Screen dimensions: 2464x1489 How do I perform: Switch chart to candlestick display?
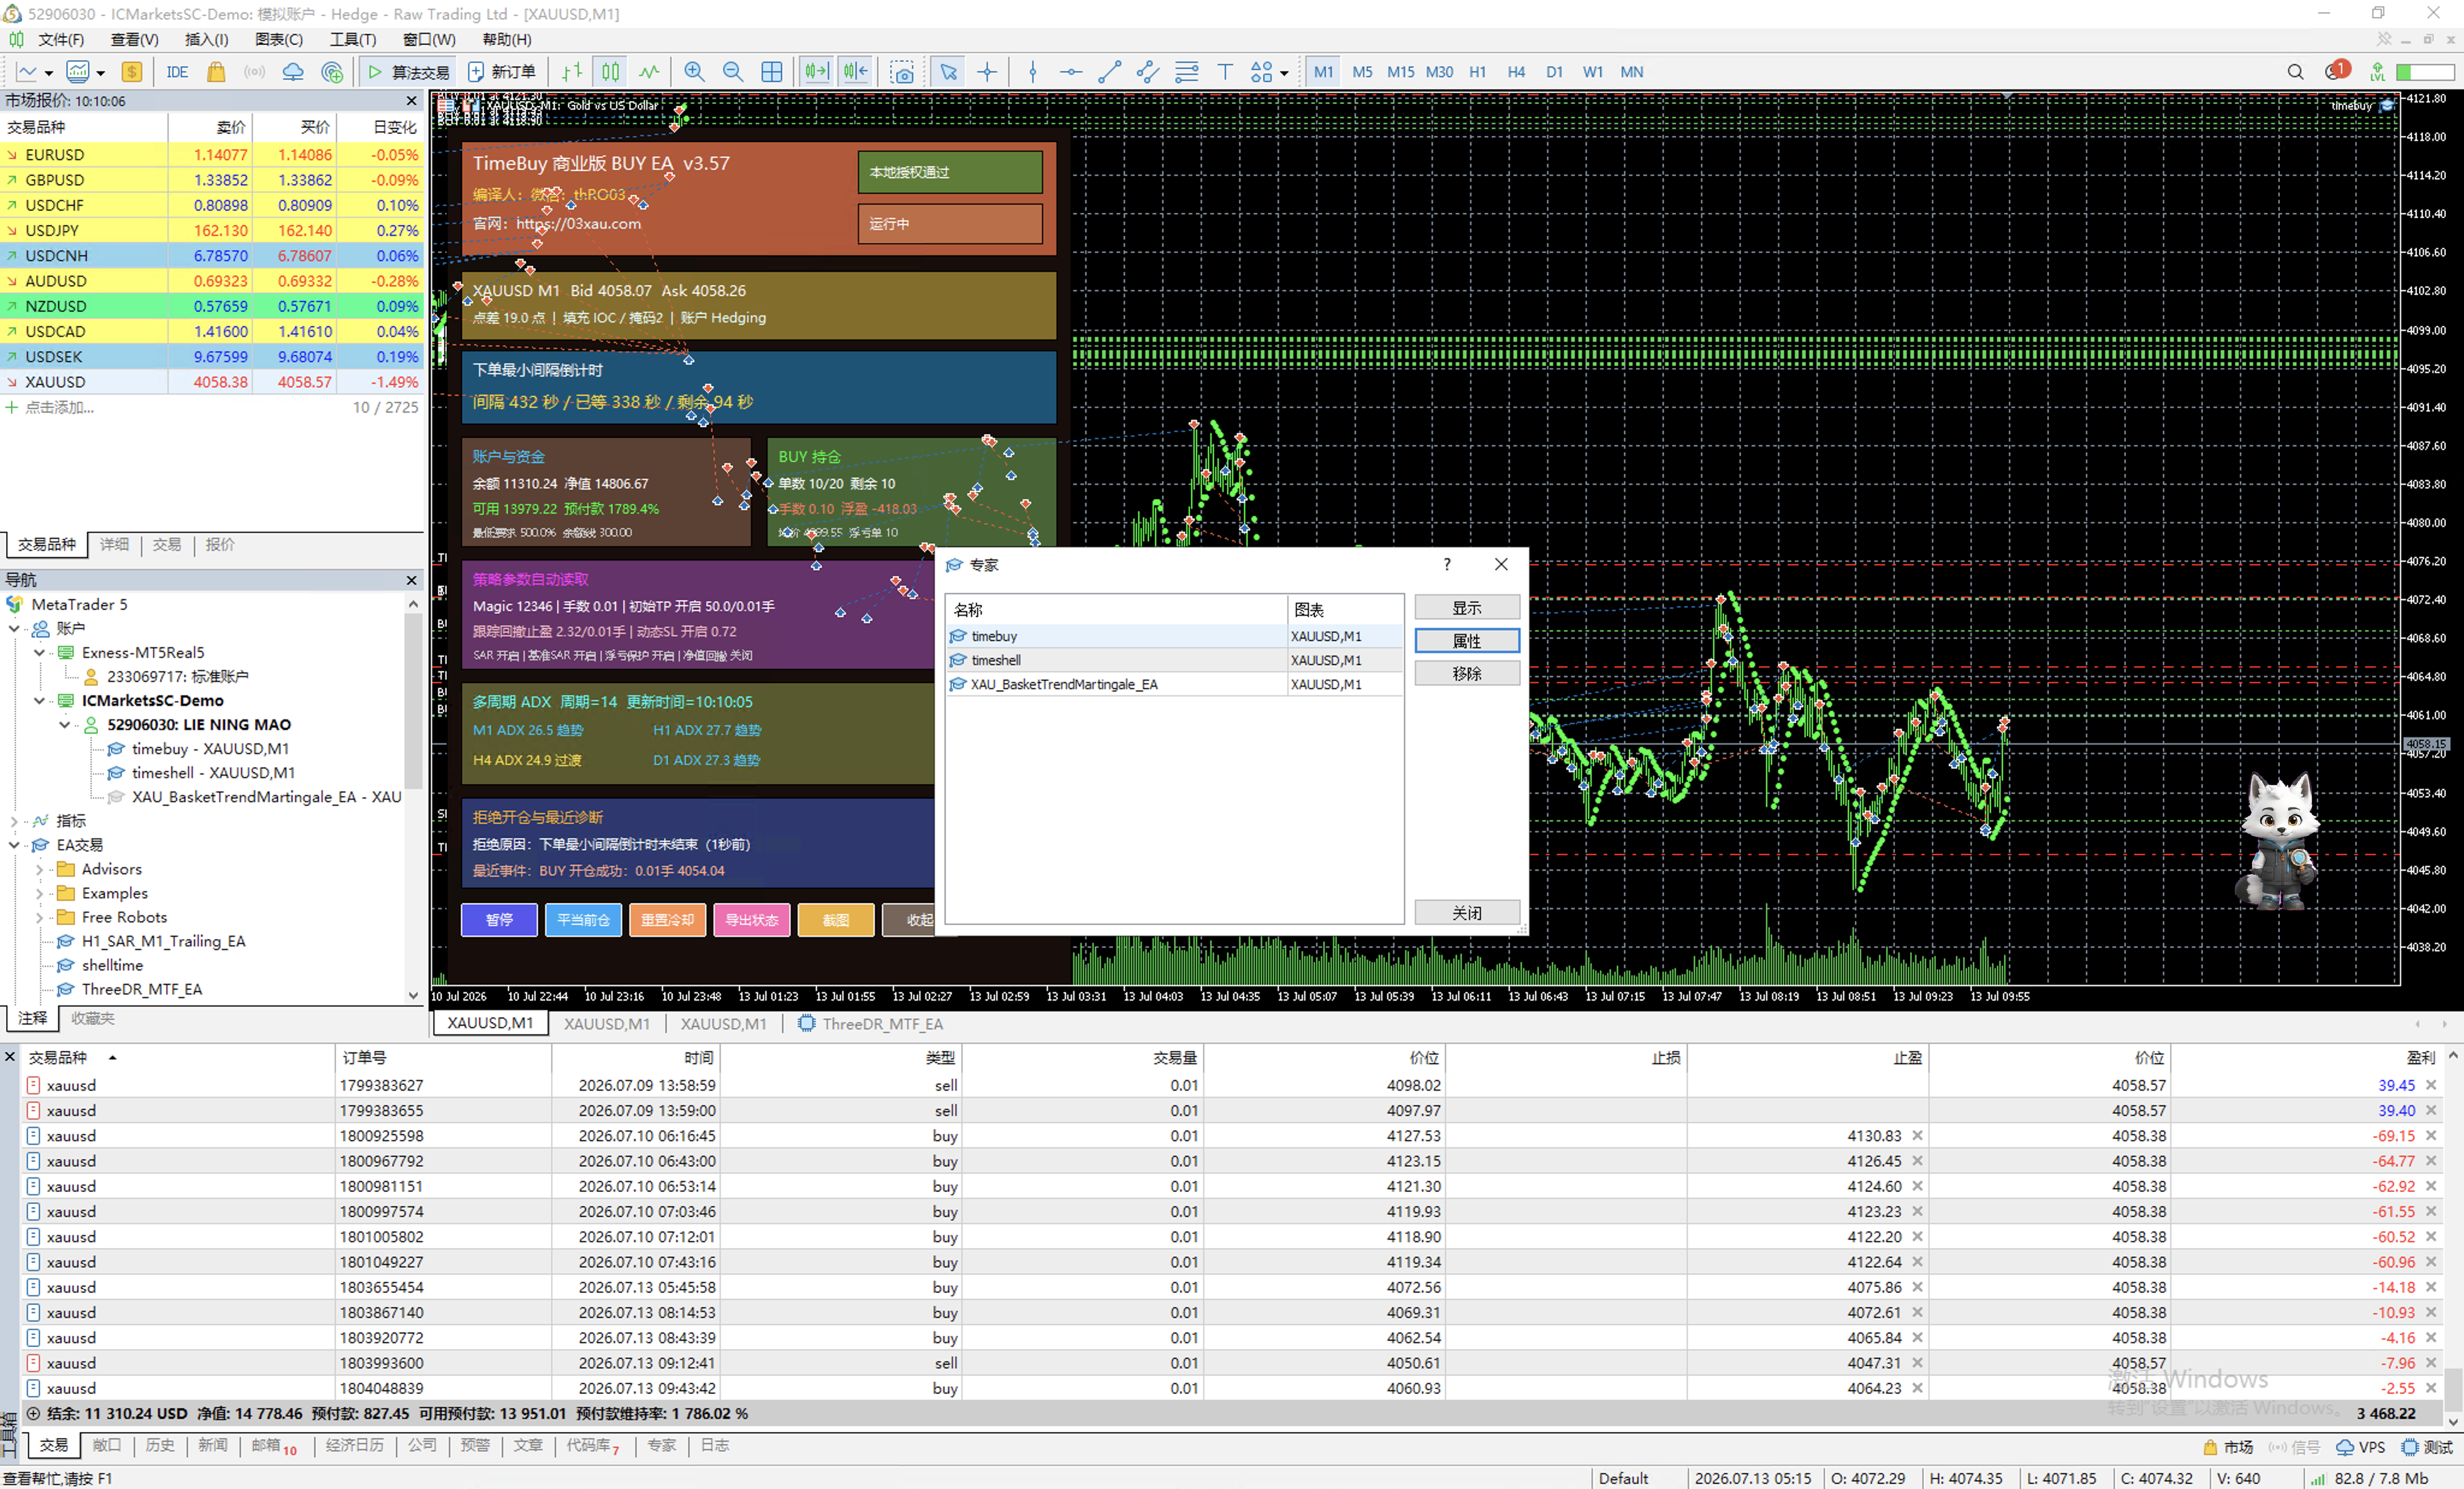click(x=611, y=72)
